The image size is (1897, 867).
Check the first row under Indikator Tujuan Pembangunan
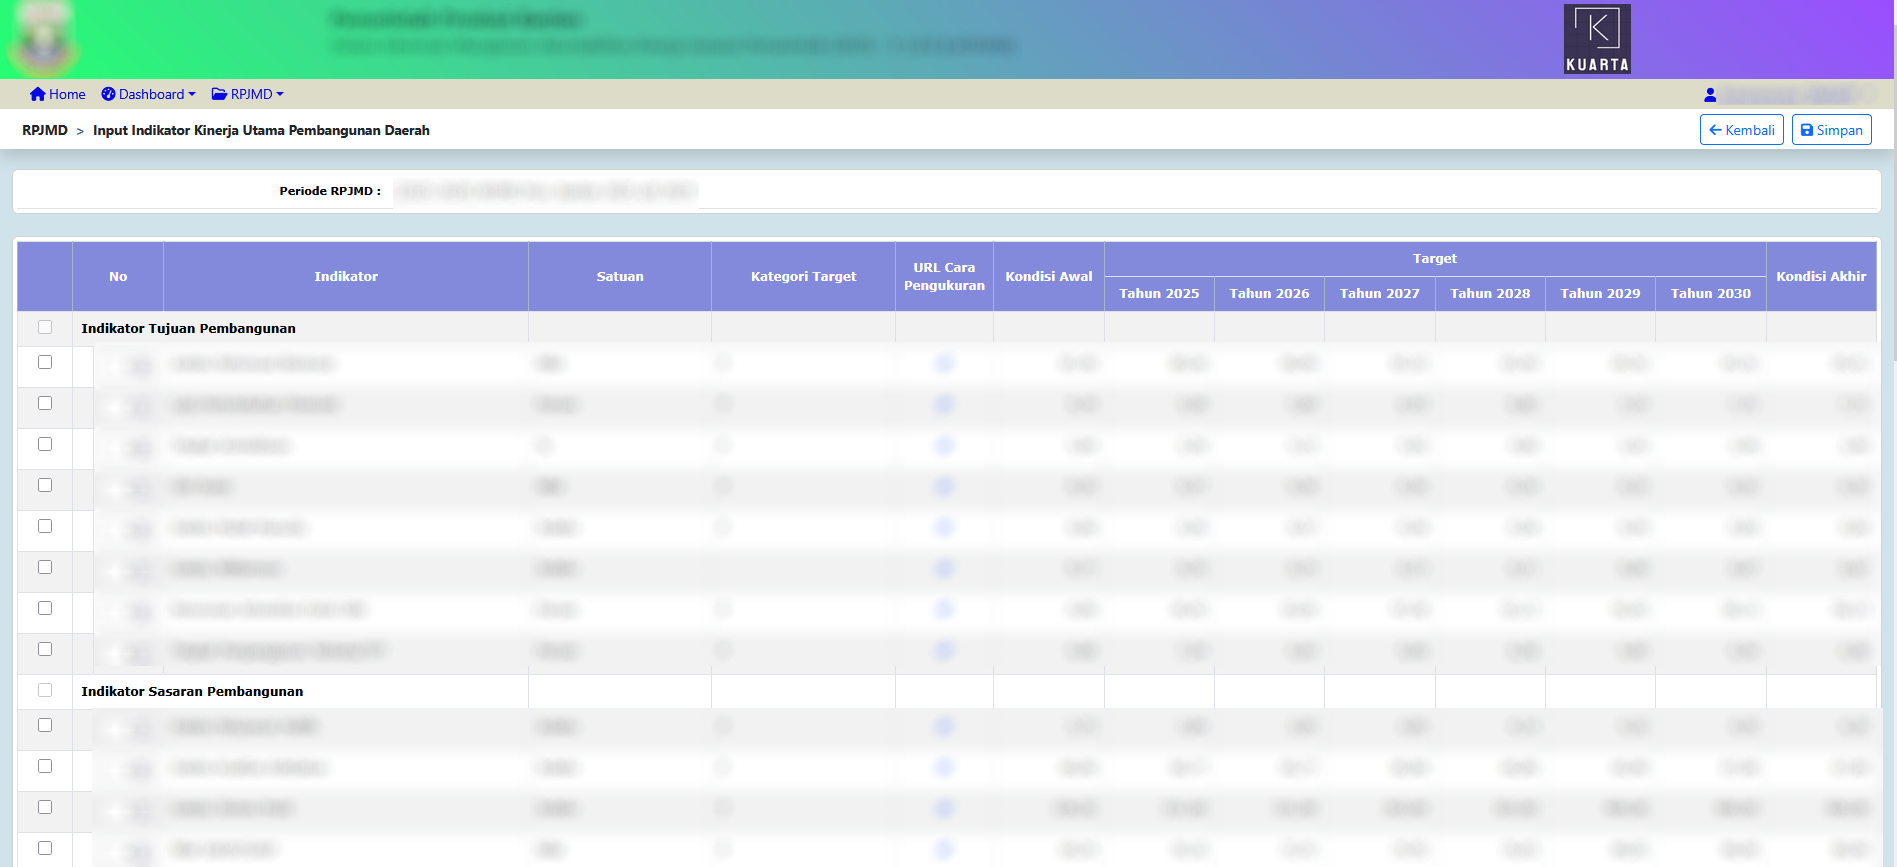(45, 362)
